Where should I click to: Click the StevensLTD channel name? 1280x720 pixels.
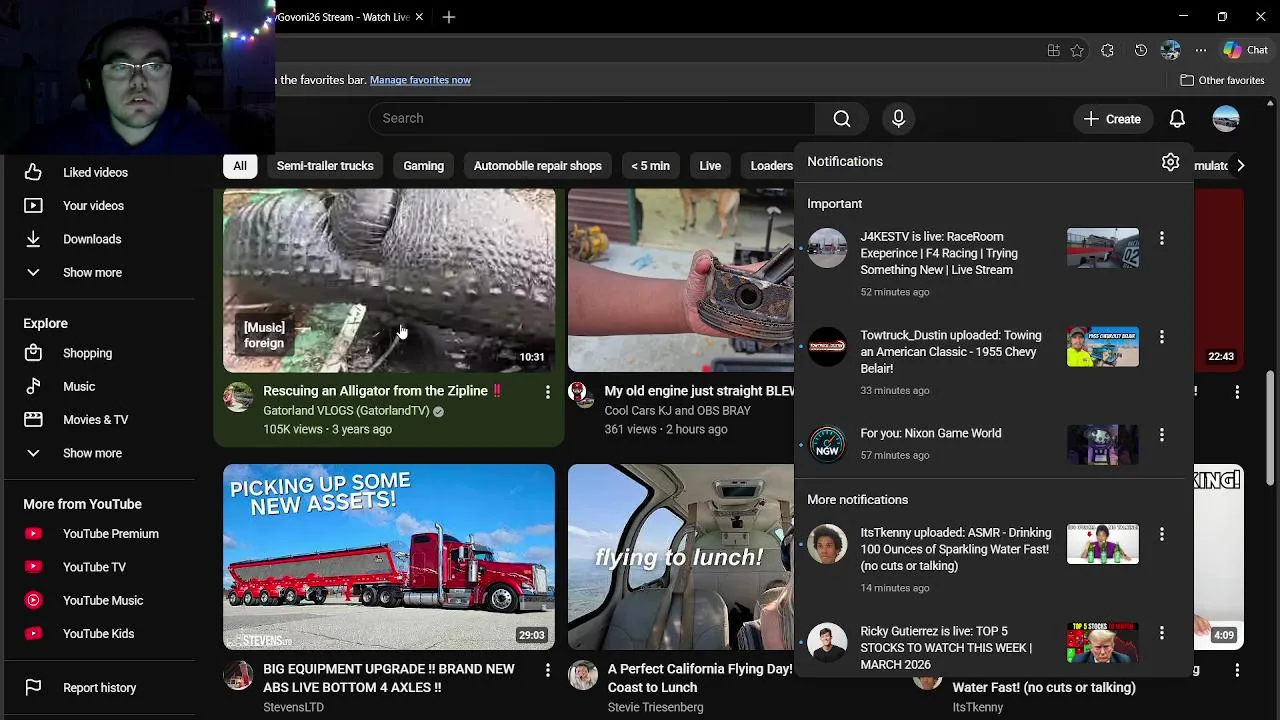point(293,707)
